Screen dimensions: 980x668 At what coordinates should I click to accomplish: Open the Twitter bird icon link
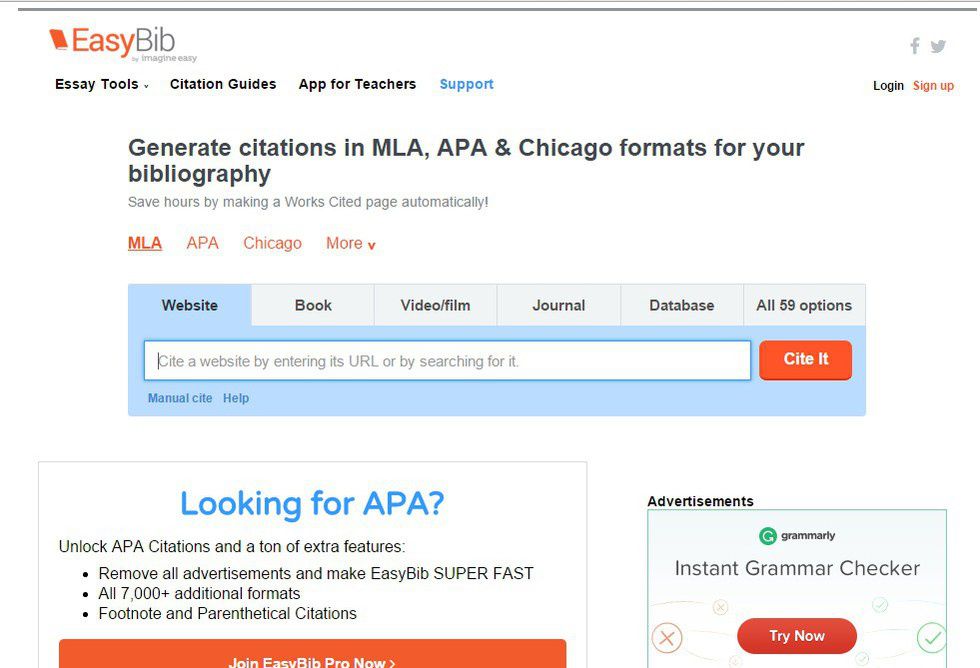pos(938,46)
